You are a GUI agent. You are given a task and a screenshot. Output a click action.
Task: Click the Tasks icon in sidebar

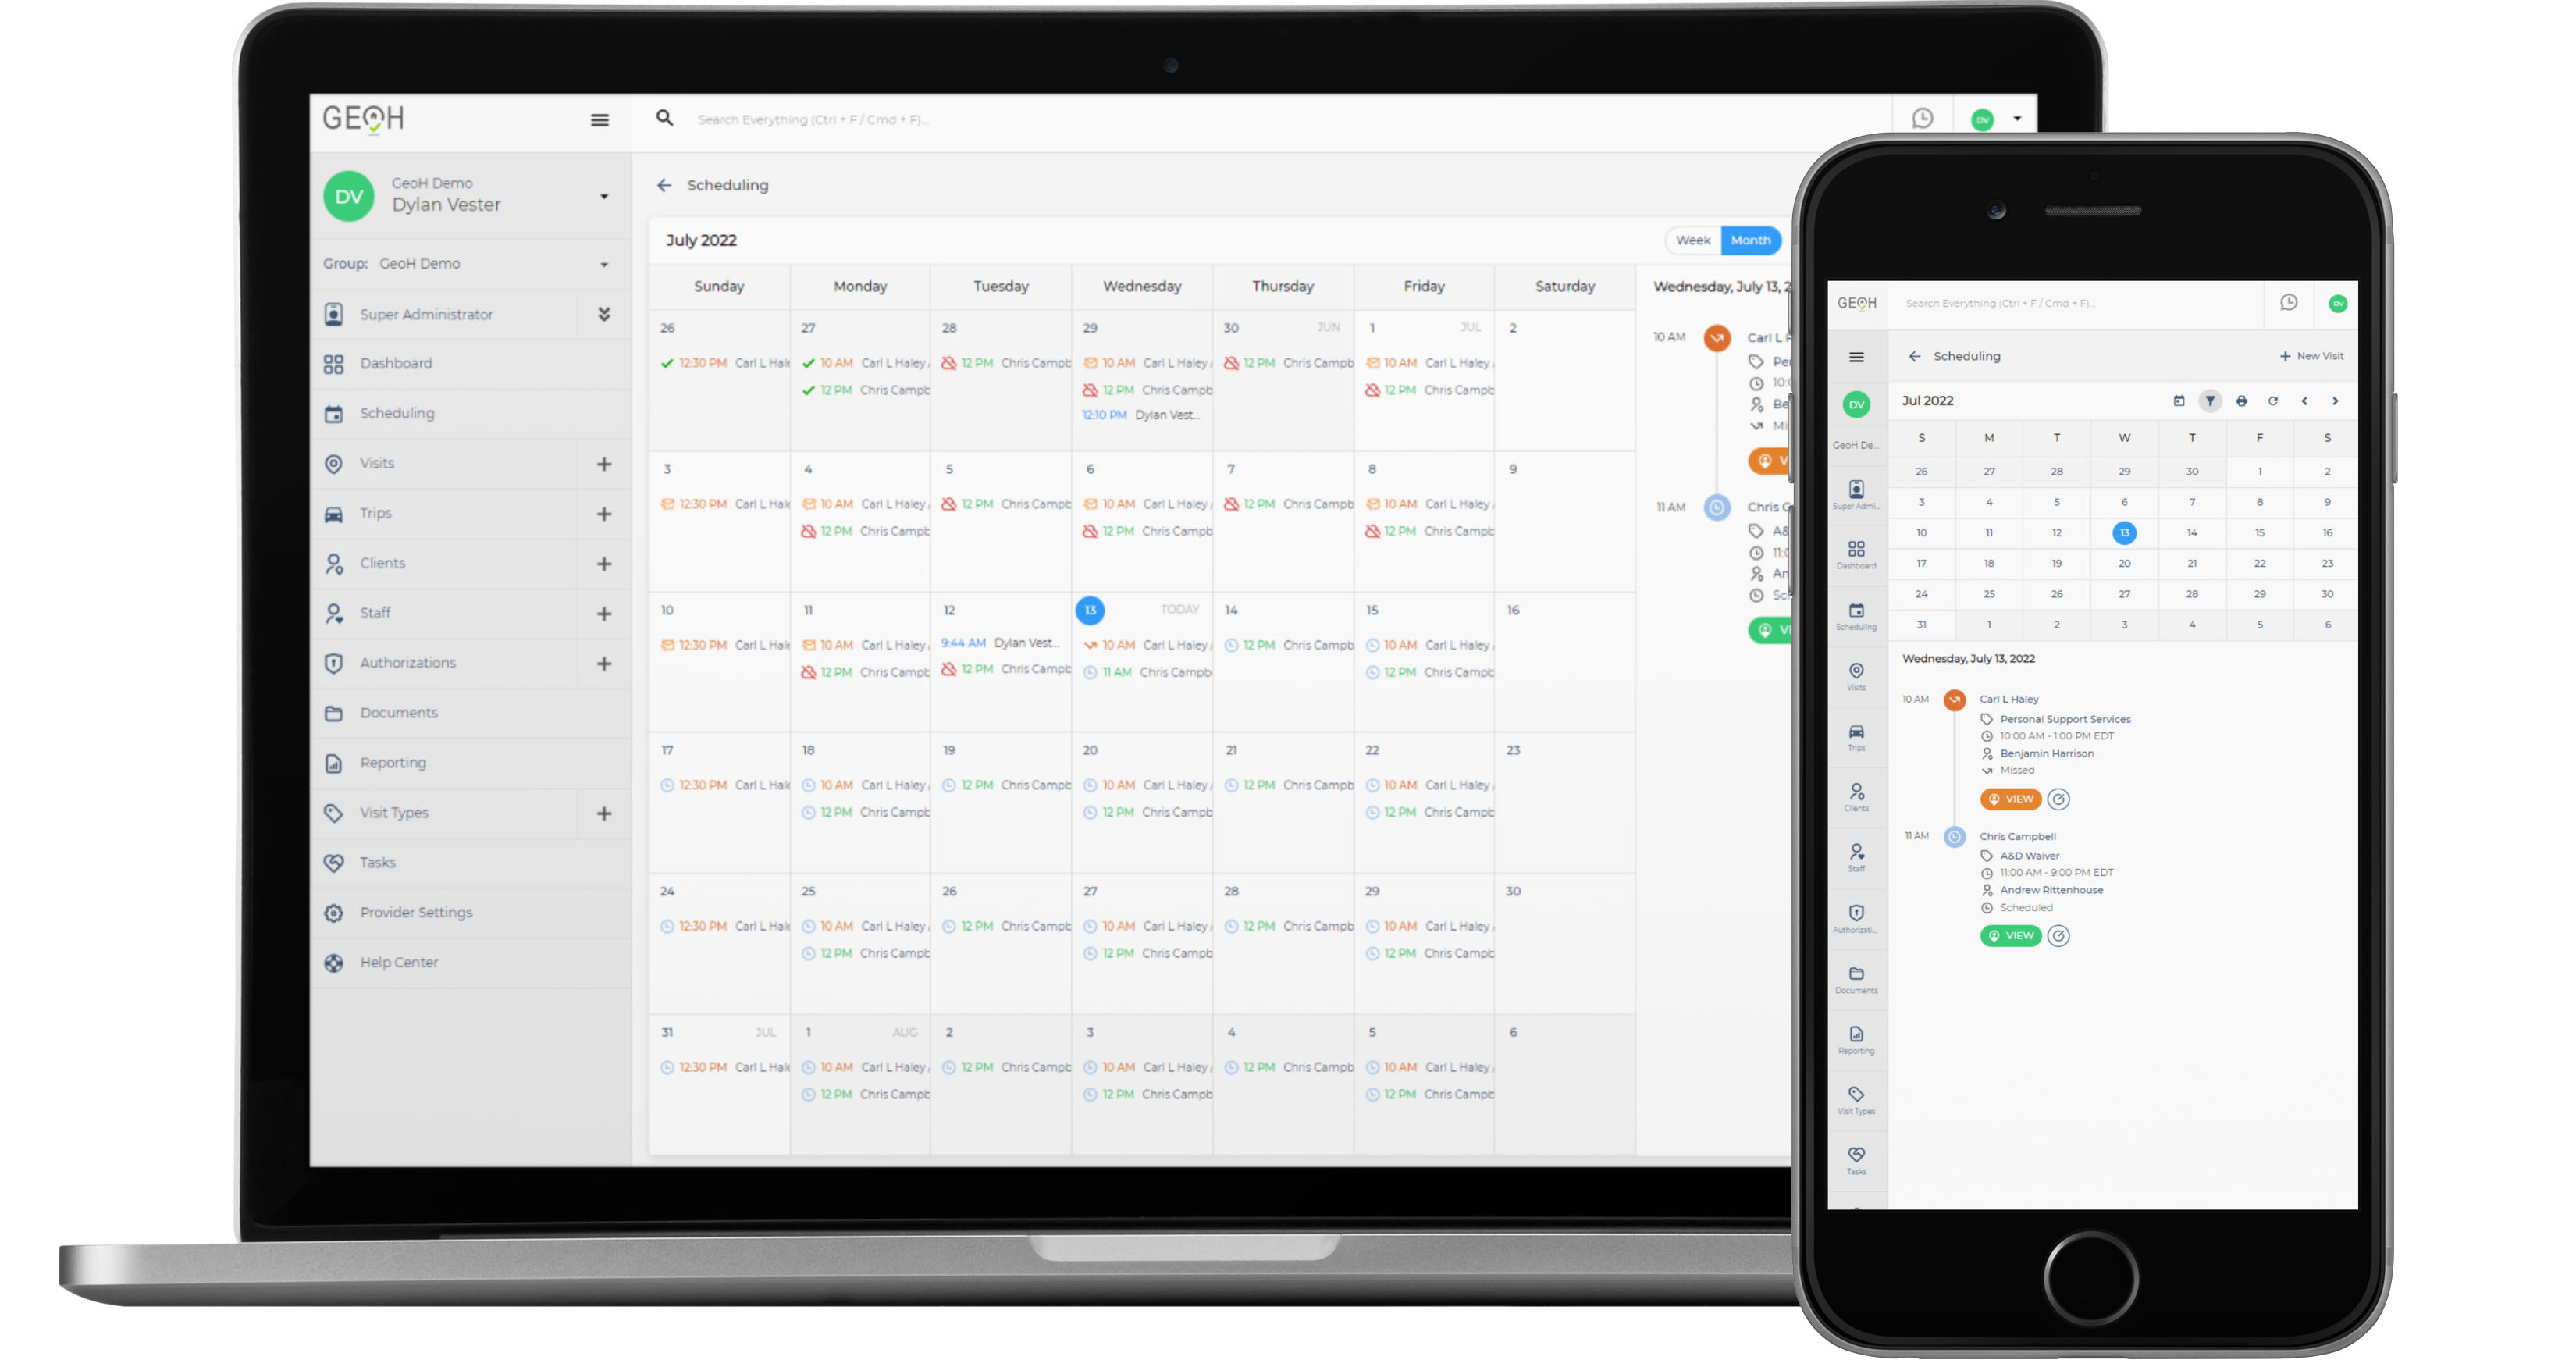point(334,860)
